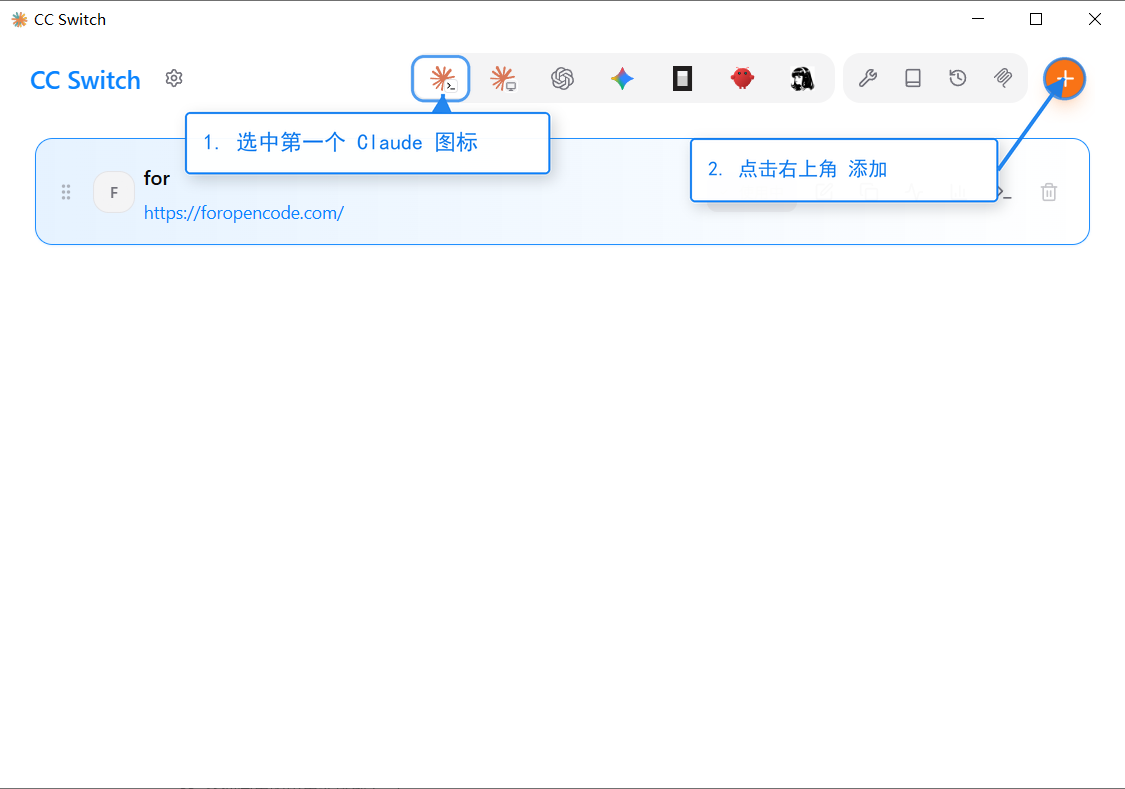Switch to the Gemini star icon
The height and width of the screenshot is (789, 1125).
pos(622,78)
